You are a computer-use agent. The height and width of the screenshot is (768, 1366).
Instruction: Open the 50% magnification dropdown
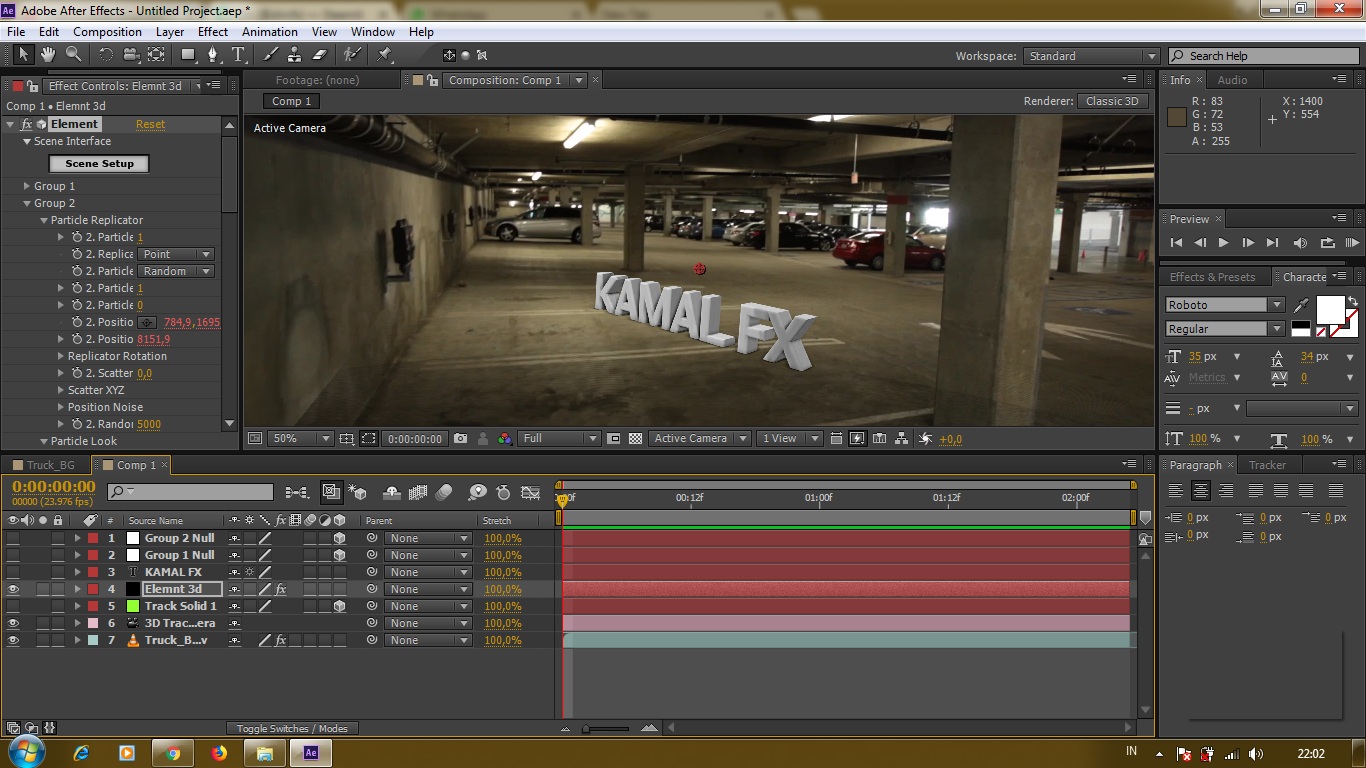(300, 438)
